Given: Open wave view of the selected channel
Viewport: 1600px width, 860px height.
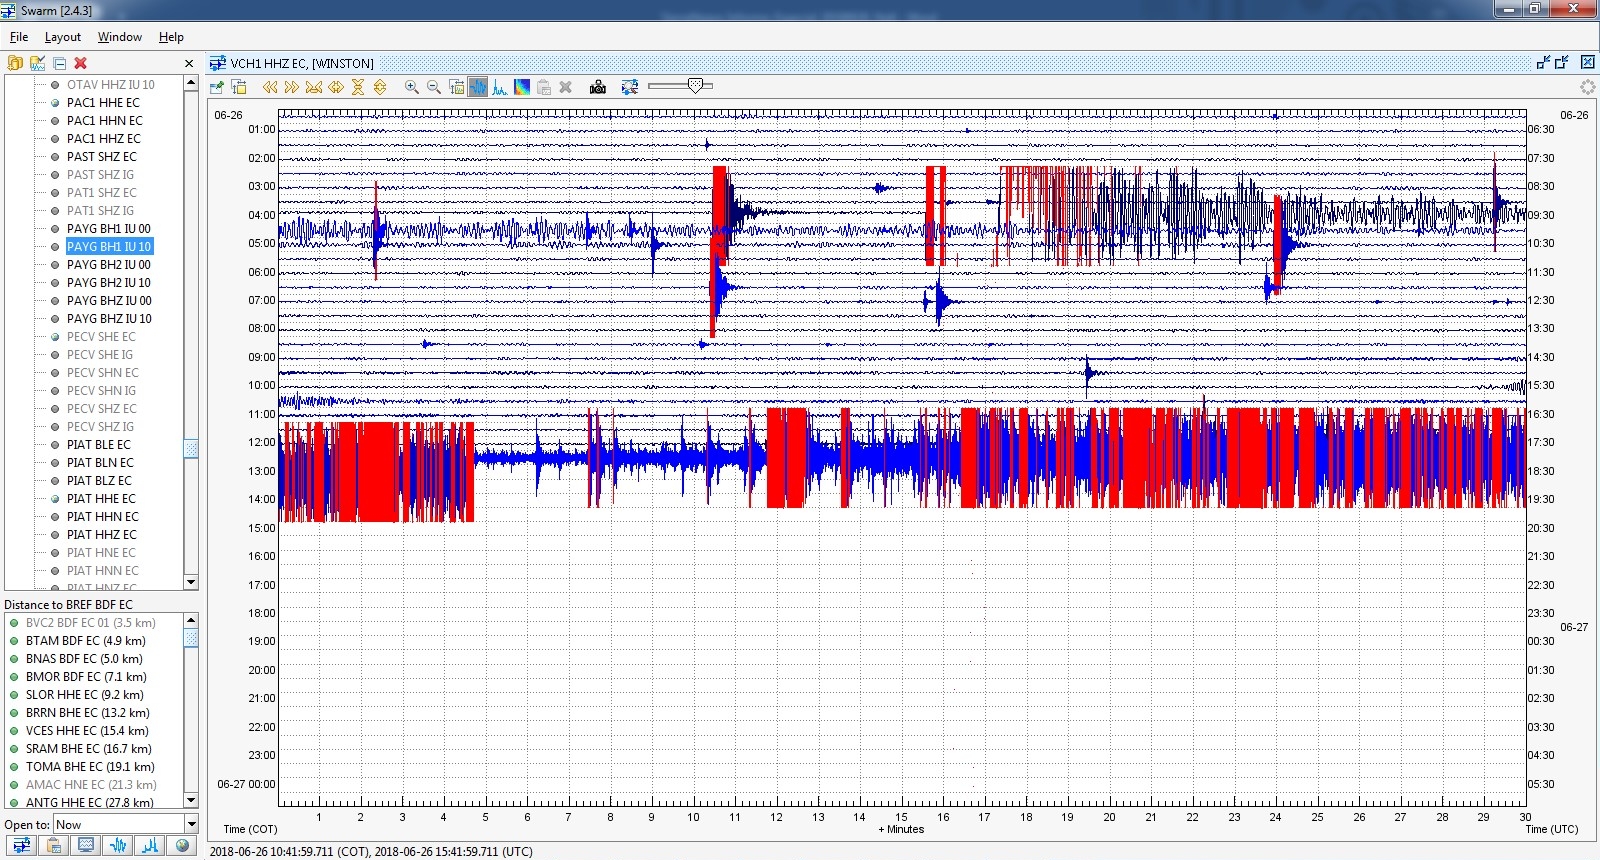Looking at the screenshot, I should pos(118,846).
